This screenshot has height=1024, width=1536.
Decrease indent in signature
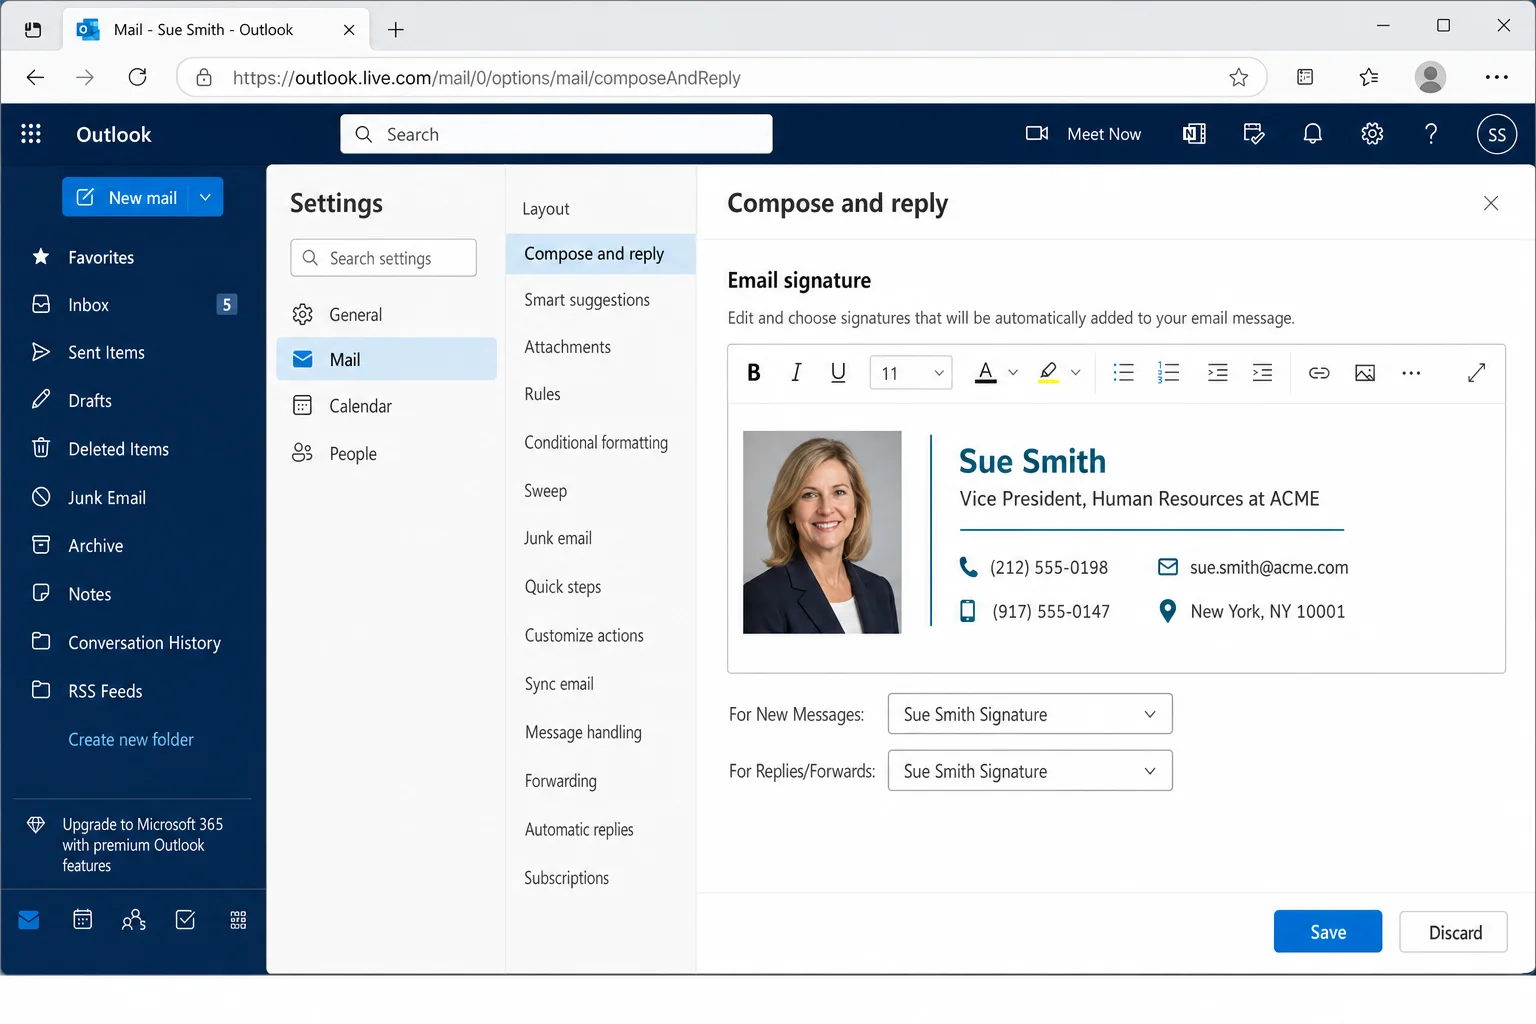pos(1217,373)
